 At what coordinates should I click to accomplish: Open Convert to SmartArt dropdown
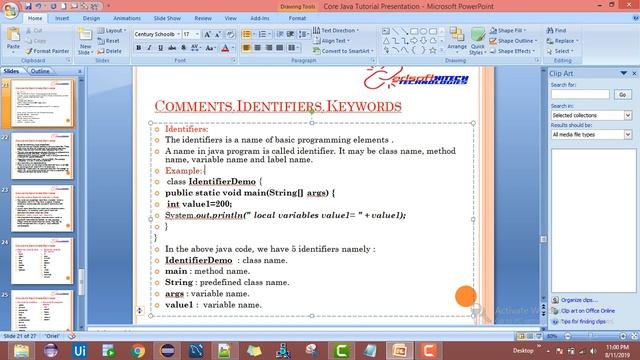pyautogui.click(x=343, y=51)
